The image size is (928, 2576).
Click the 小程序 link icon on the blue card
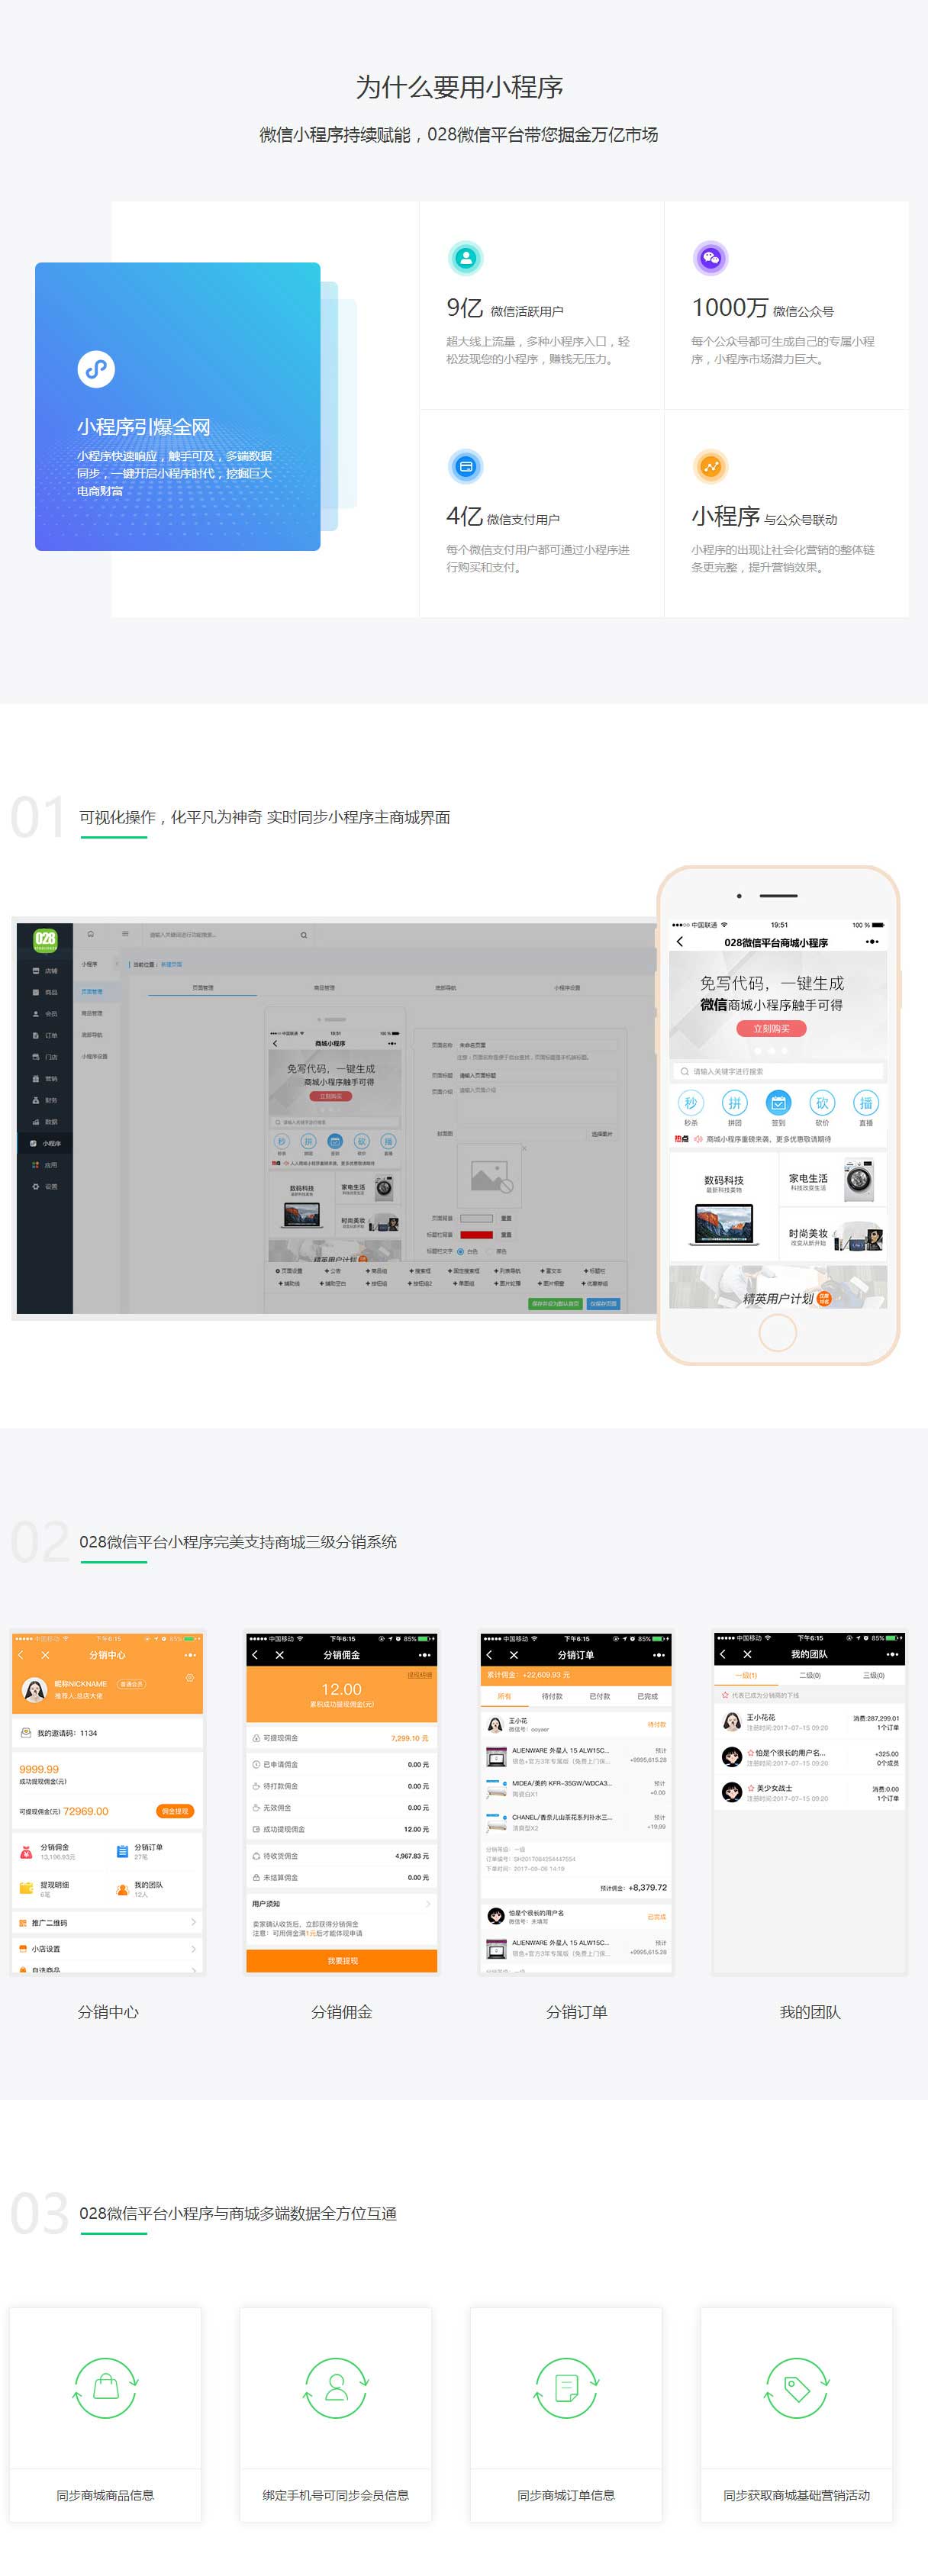(x=96, y=369)
